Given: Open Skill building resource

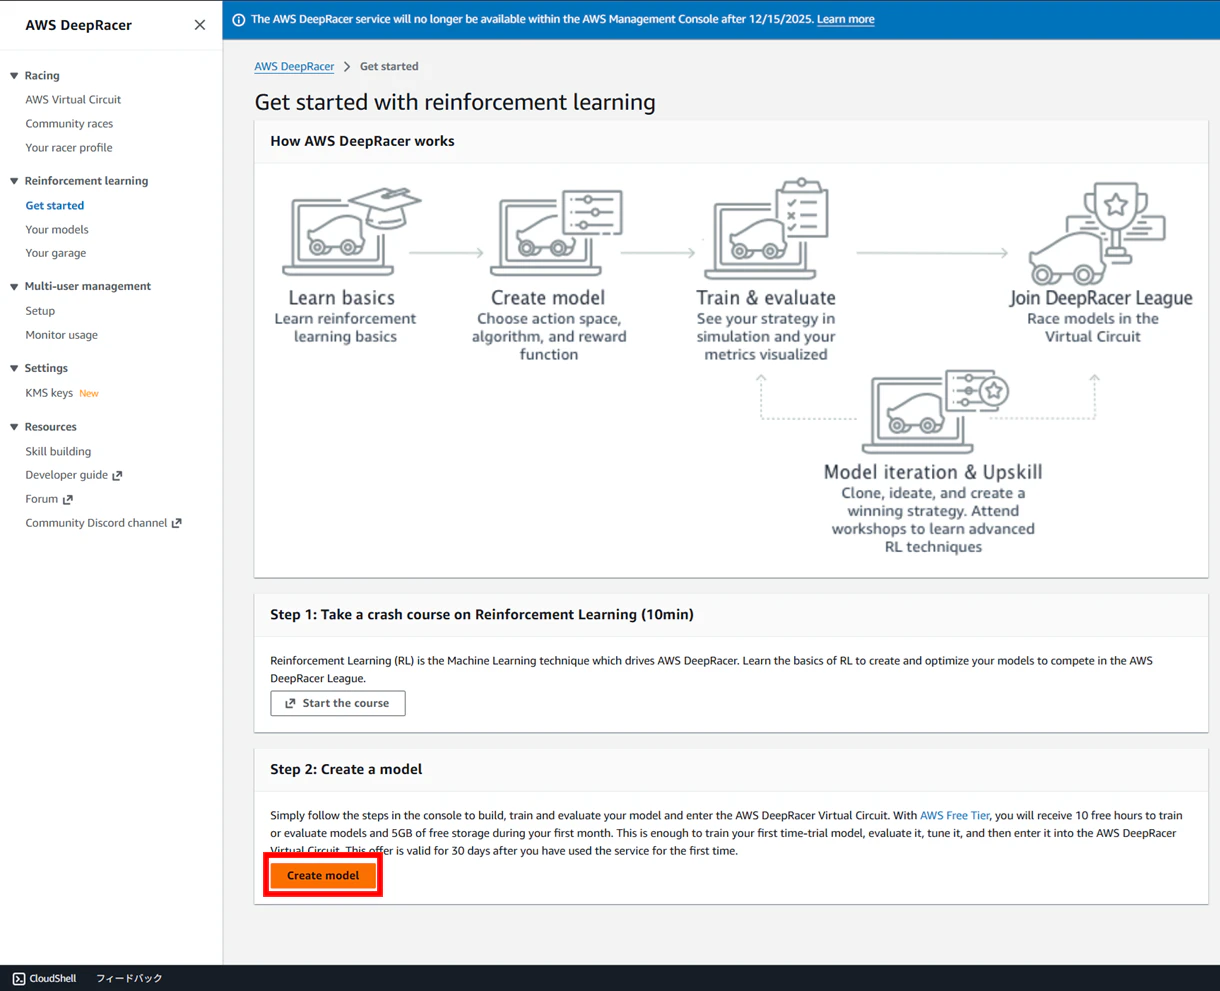Looking at the screenshot, I should coord(58,452).
